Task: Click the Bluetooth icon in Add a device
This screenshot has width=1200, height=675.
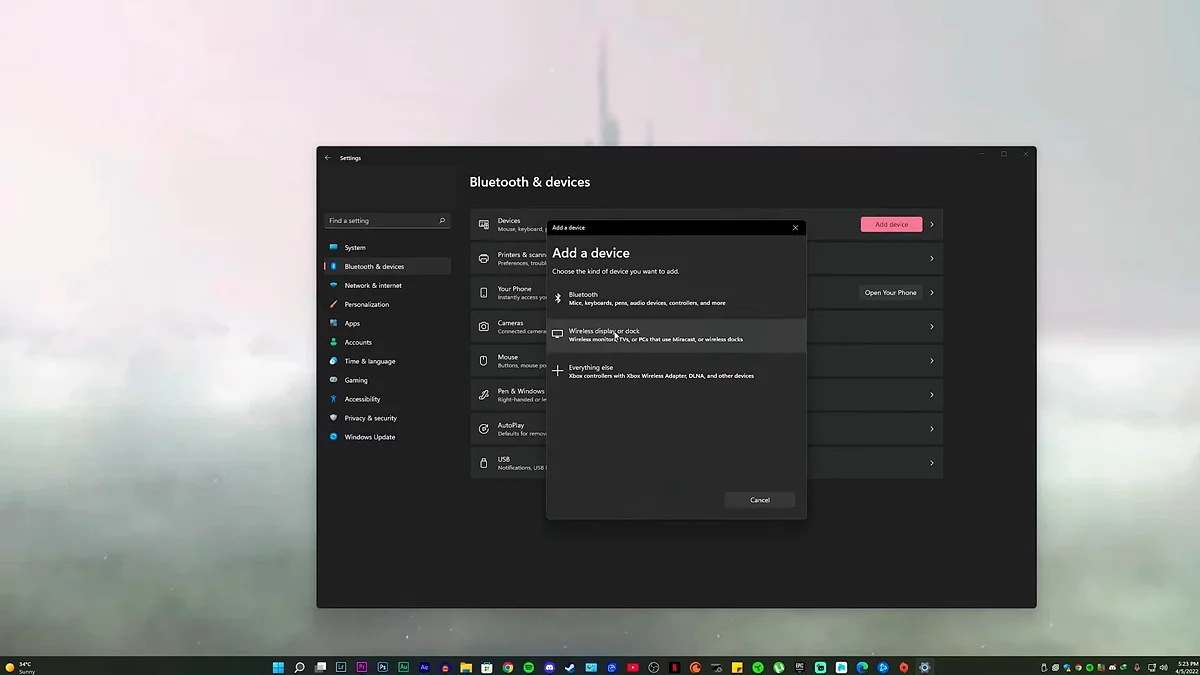Action: pos(558,298)
